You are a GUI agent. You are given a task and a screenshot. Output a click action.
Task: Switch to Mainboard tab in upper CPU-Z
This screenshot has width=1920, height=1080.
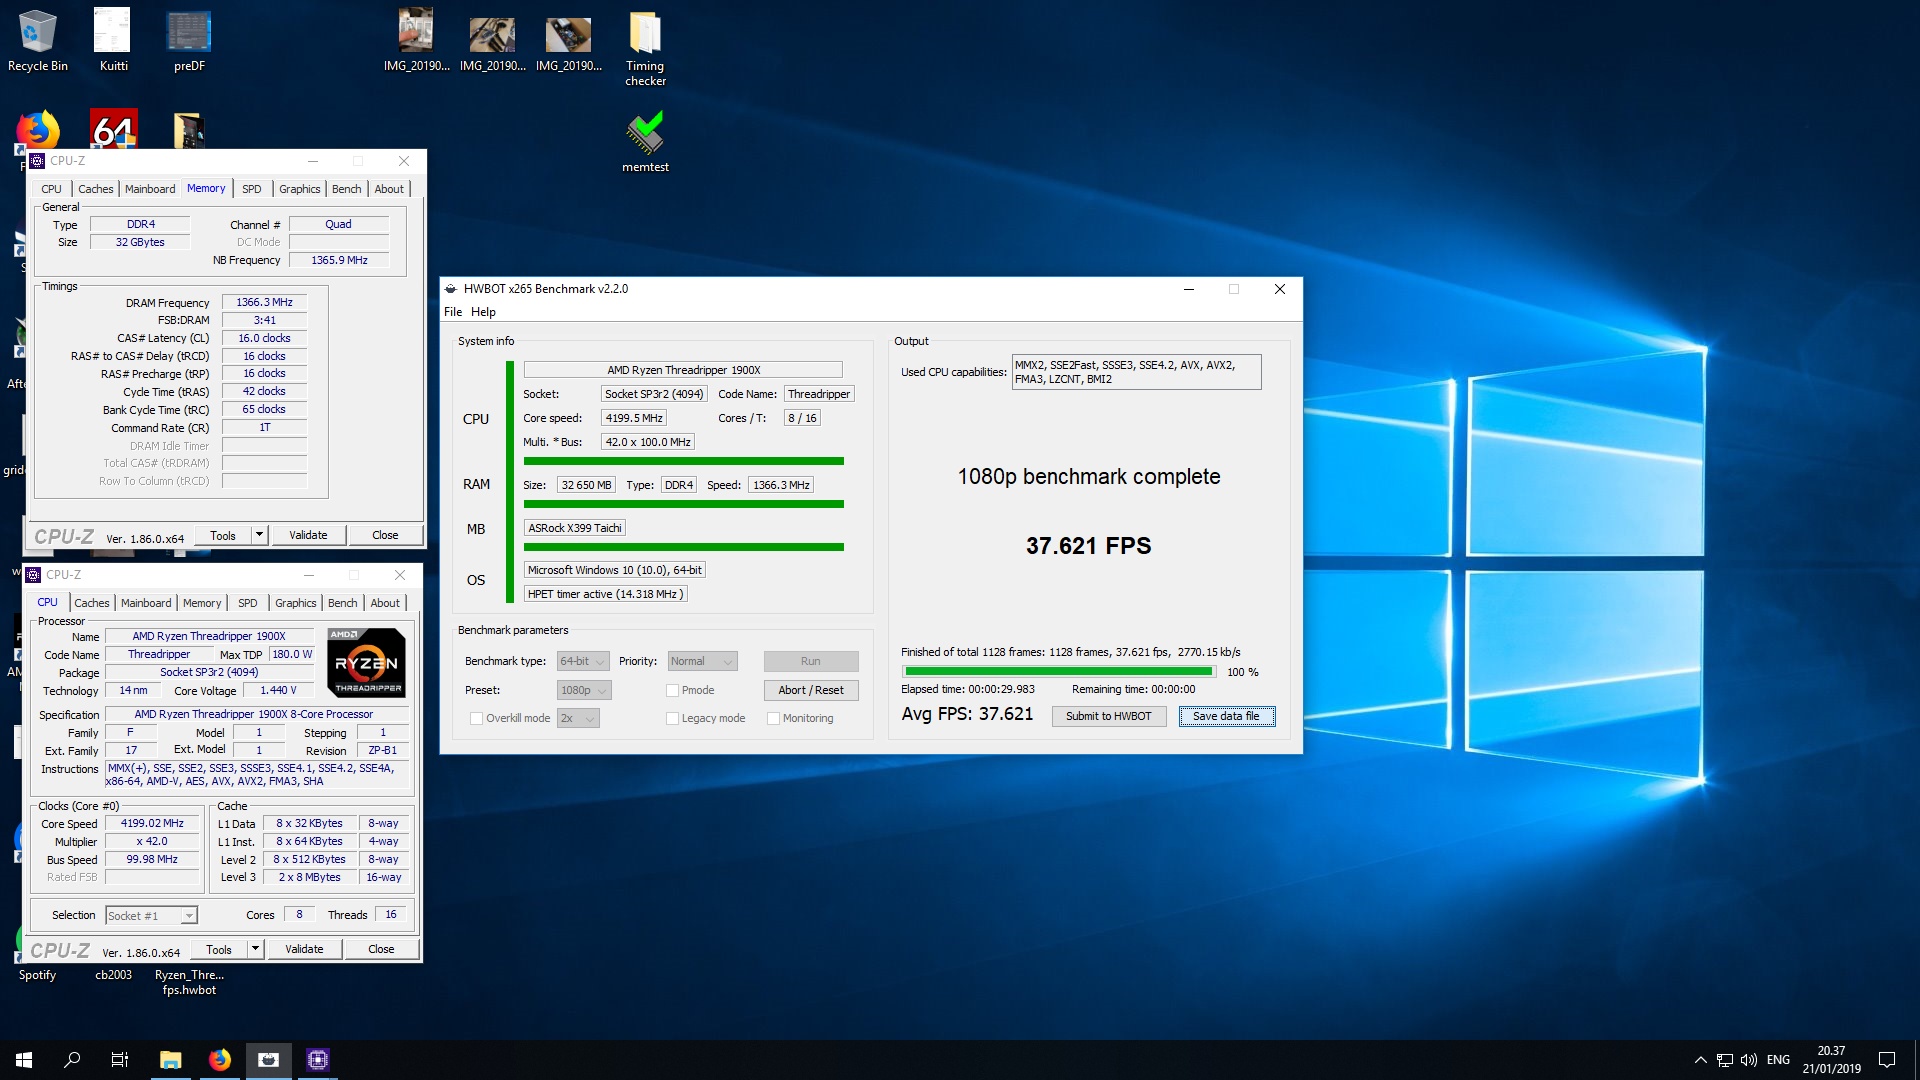pos(150,189)
